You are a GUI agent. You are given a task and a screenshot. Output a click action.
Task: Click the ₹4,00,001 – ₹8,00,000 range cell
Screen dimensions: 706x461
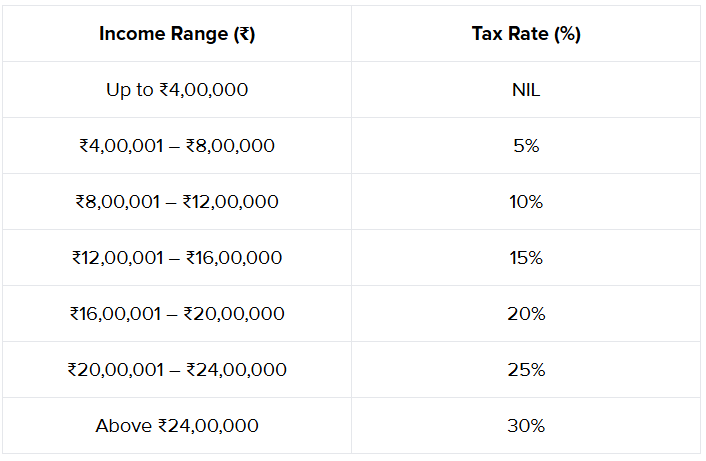pyautogui.click(x=177, y=146)
